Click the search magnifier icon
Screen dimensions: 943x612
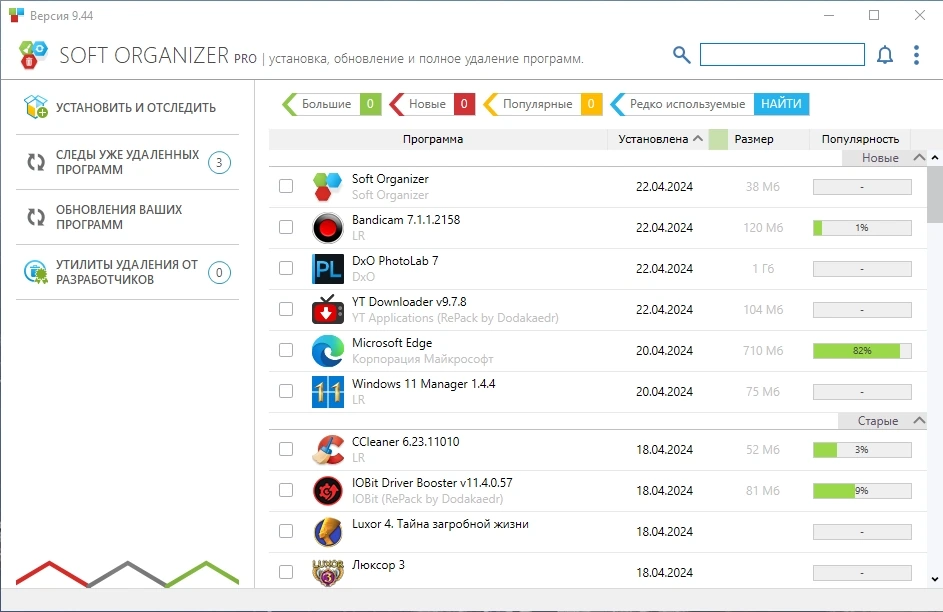681,55
